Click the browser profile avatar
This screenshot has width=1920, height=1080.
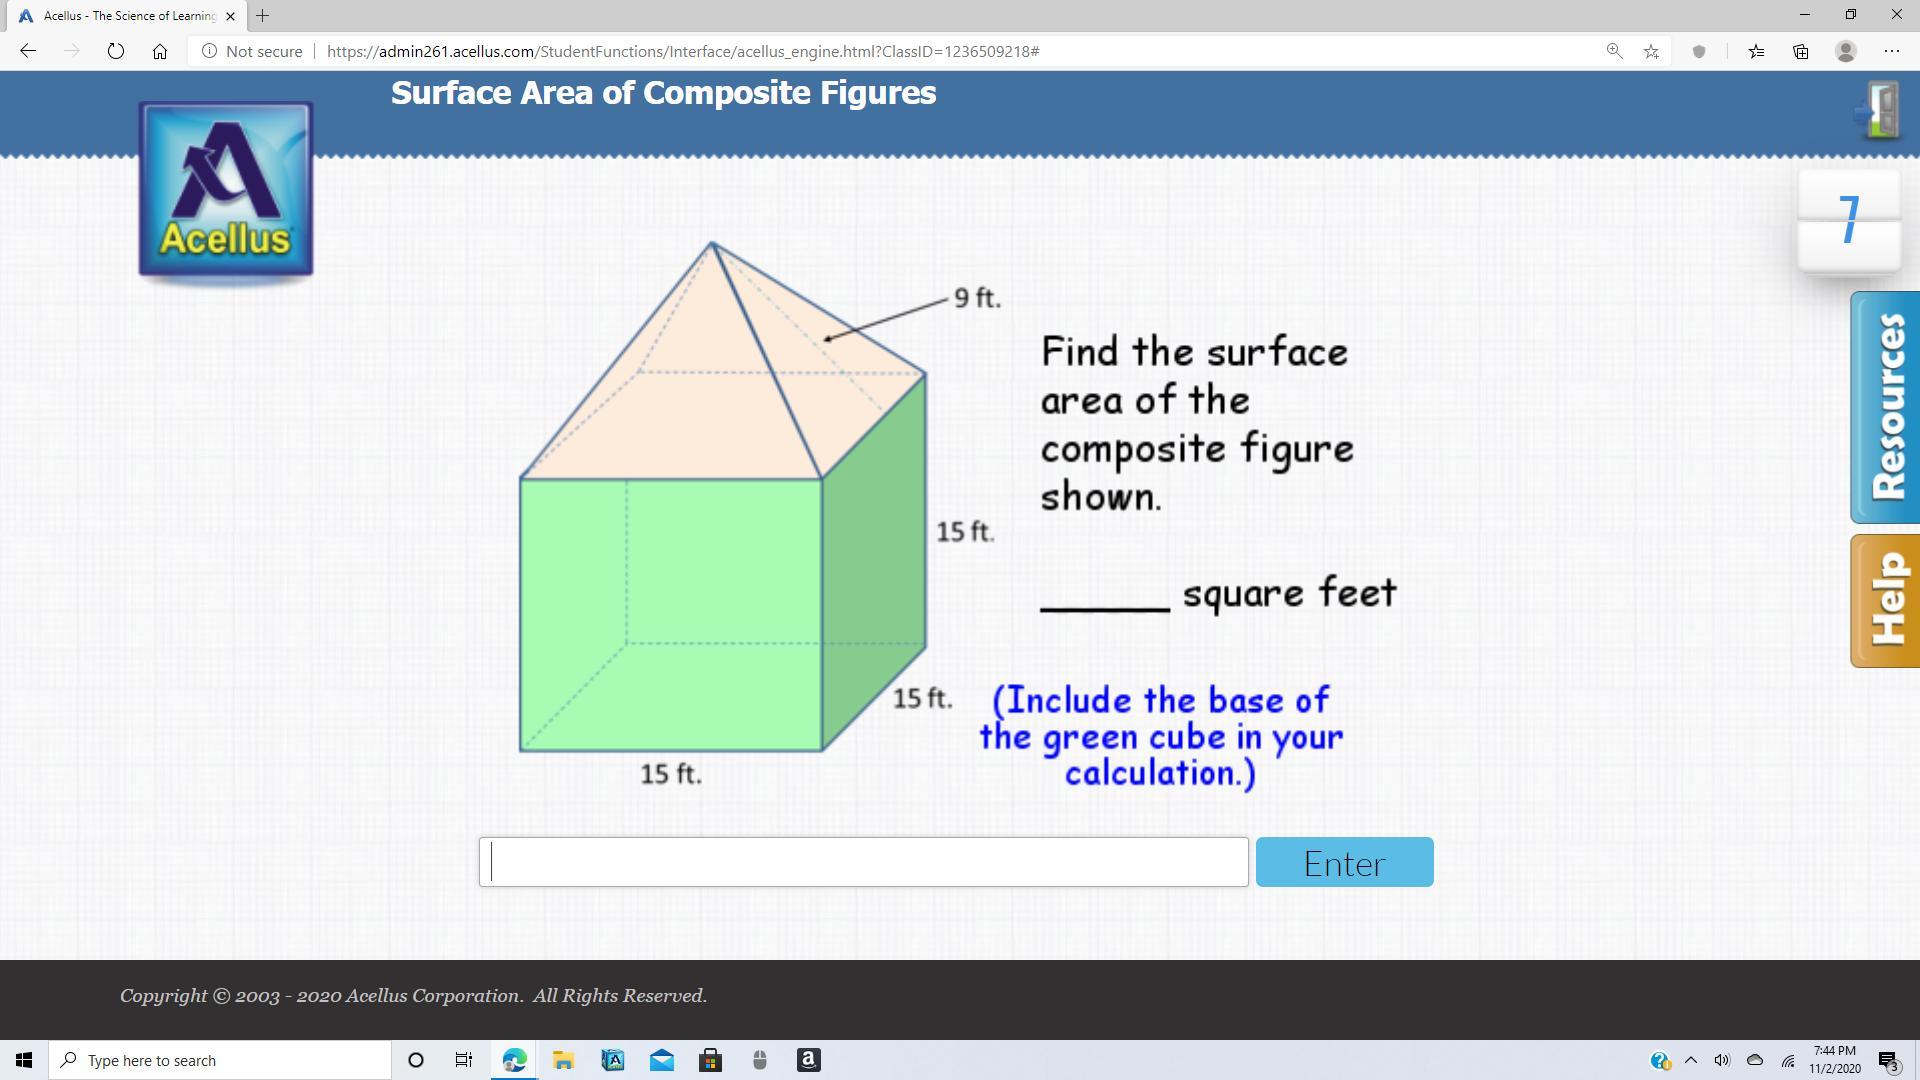1846,51
